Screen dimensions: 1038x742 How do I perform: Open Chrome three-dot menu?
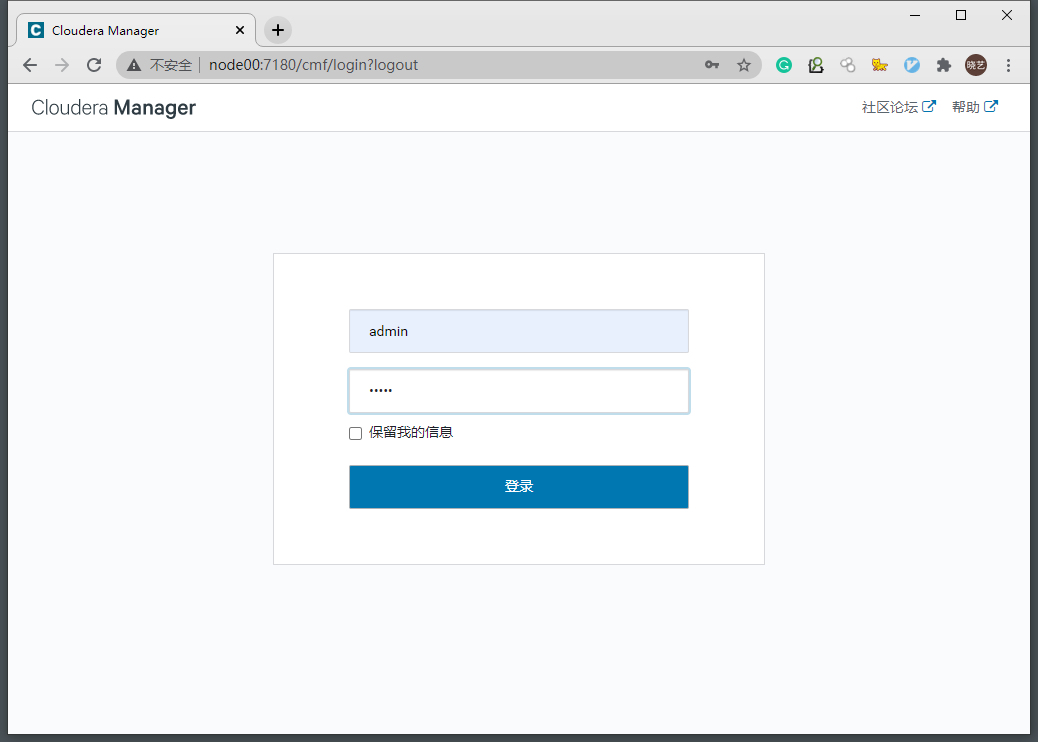1008,65
